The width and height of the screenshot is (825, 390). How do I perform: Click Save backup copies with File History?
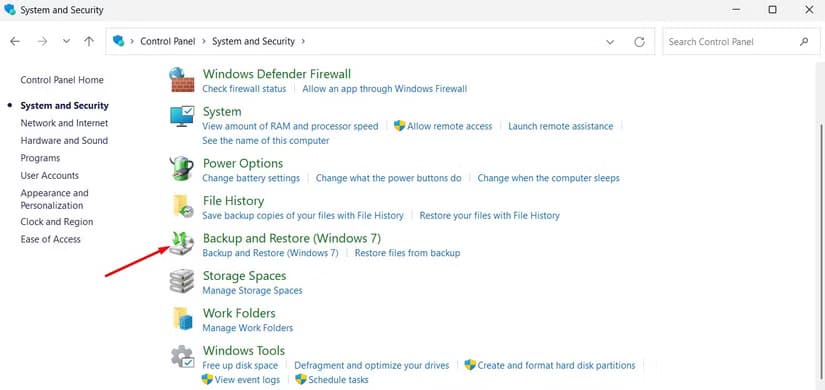303,215
